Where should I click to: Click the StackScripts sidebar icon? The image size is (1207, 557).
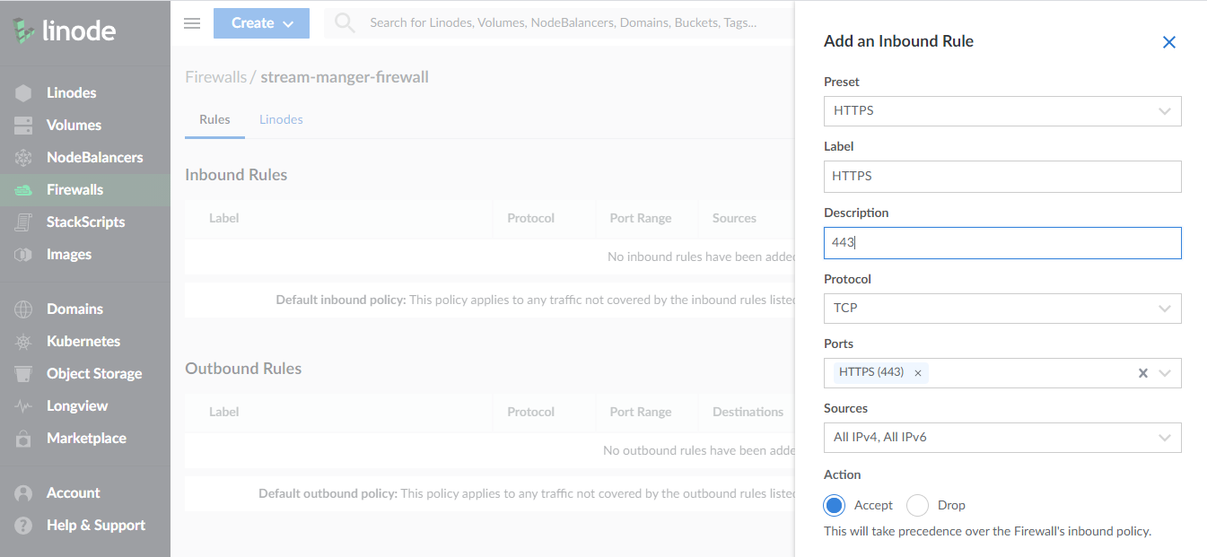point(23,222)
